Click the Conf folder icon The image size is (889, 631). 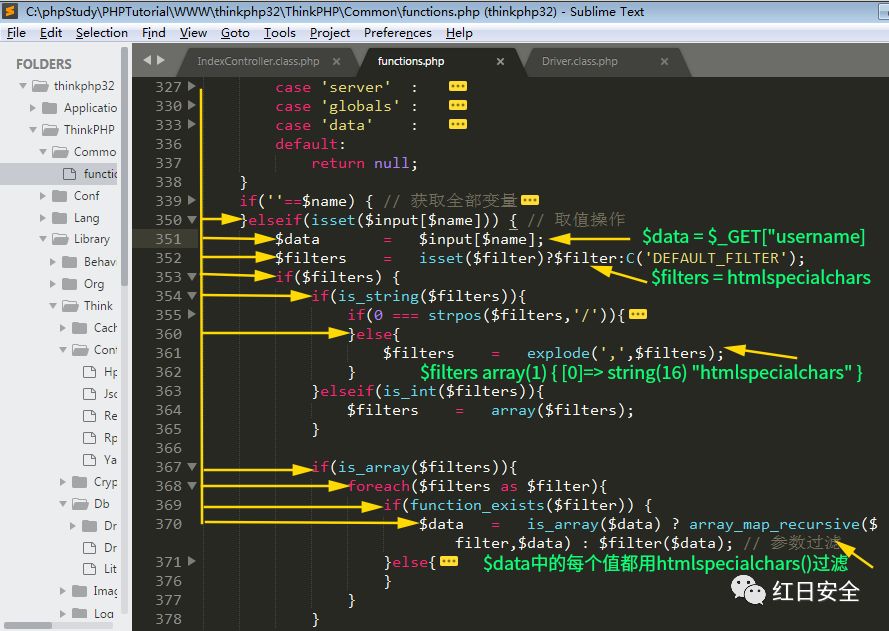click(x=60, y=196)
